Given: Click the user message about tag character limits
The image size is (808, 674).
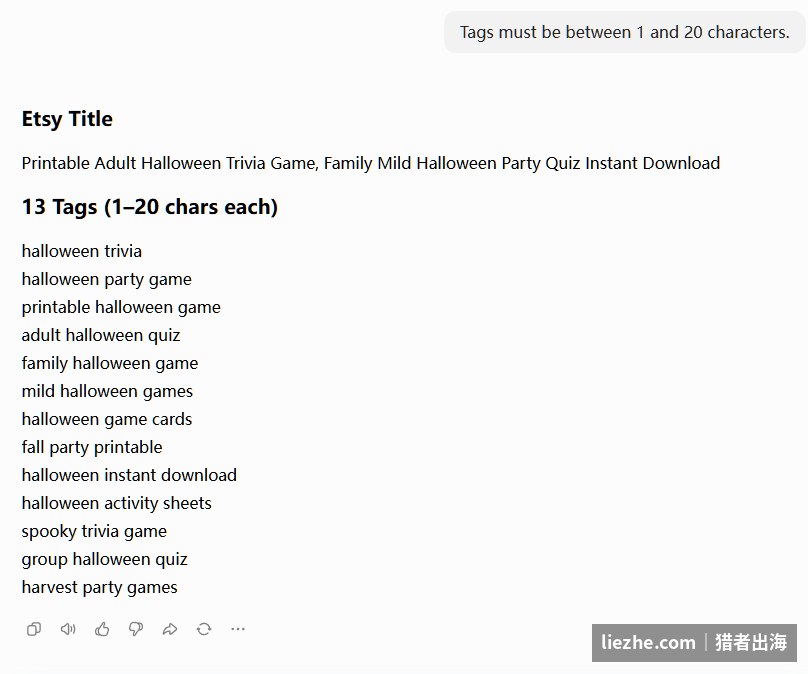Looking at the screenshot, I should 625,32.
